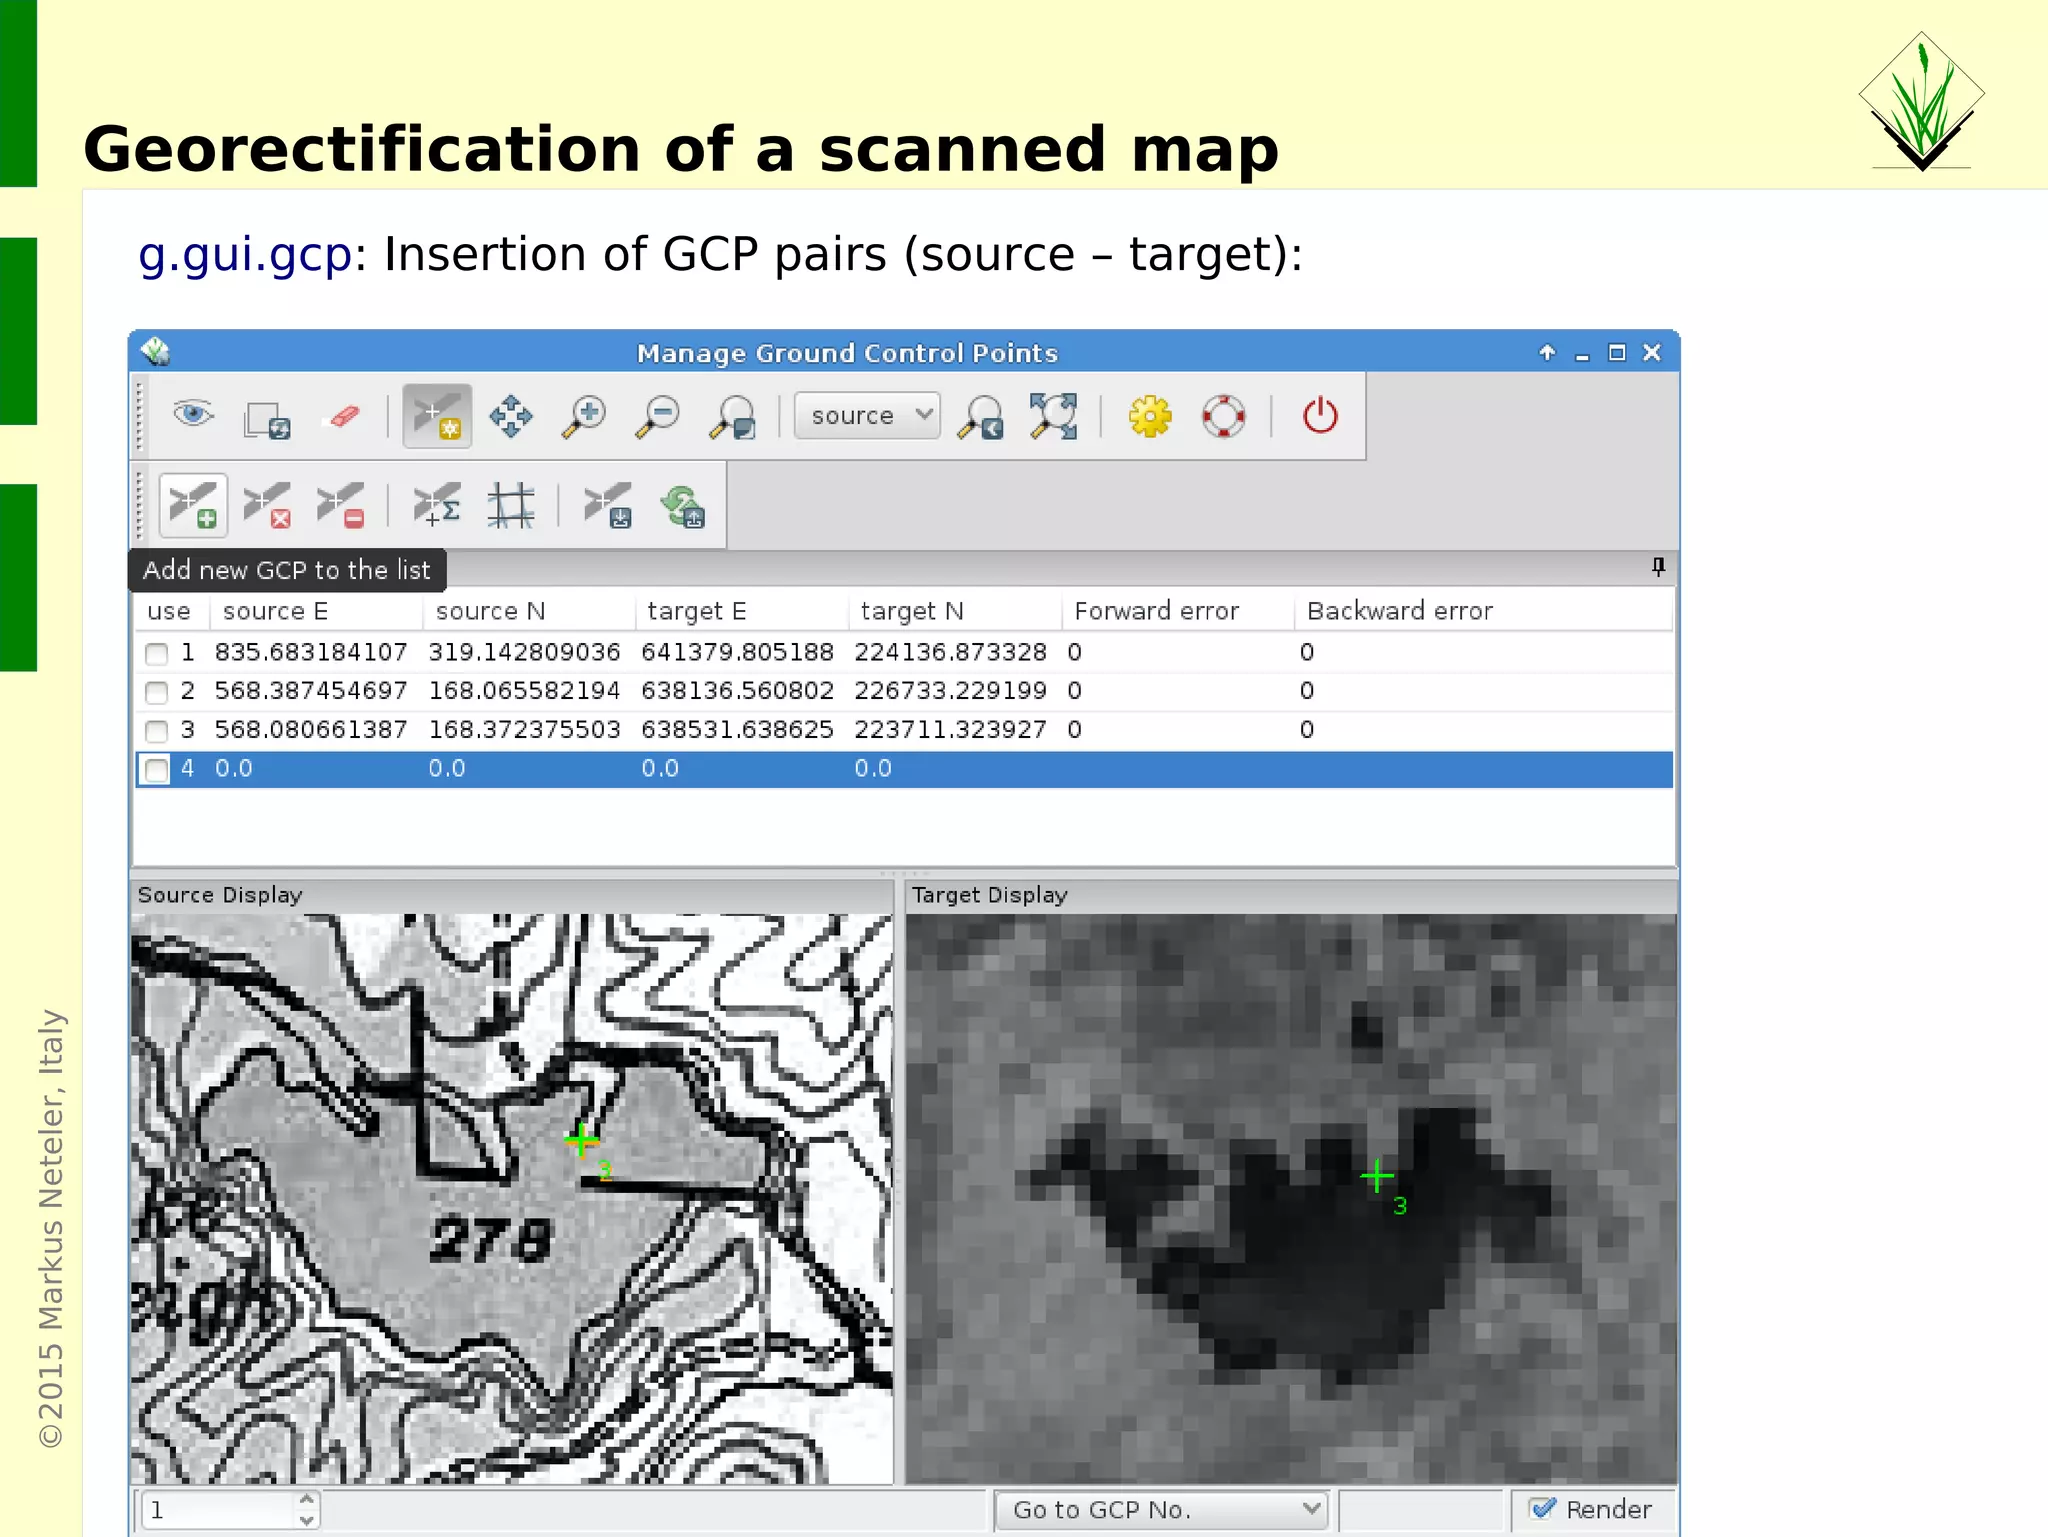Click the Display map eye icon
This screenshot has height=1537, width=2048.
coord(193,415)
